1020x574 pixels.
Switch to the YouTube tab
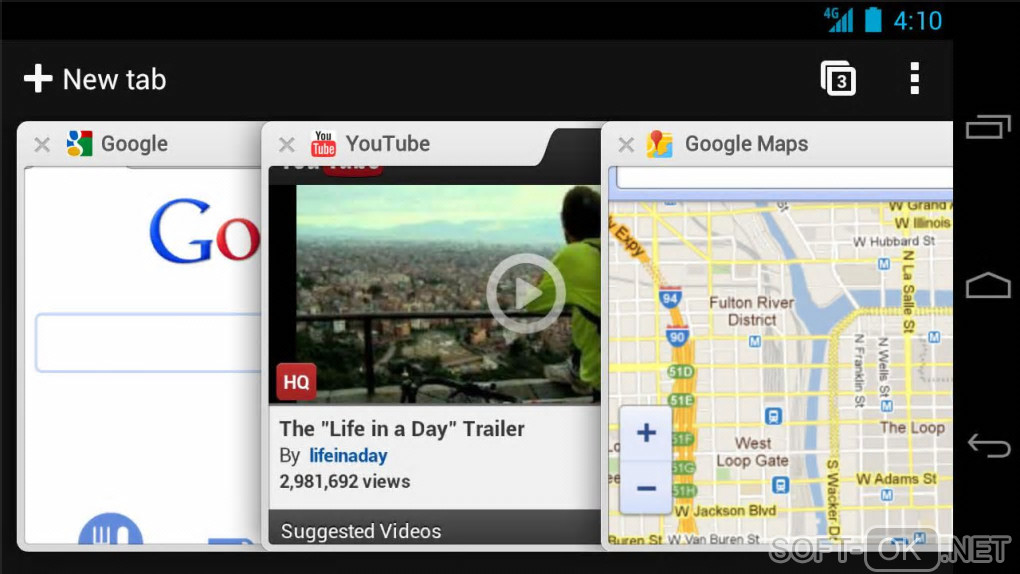click(388, 144)
